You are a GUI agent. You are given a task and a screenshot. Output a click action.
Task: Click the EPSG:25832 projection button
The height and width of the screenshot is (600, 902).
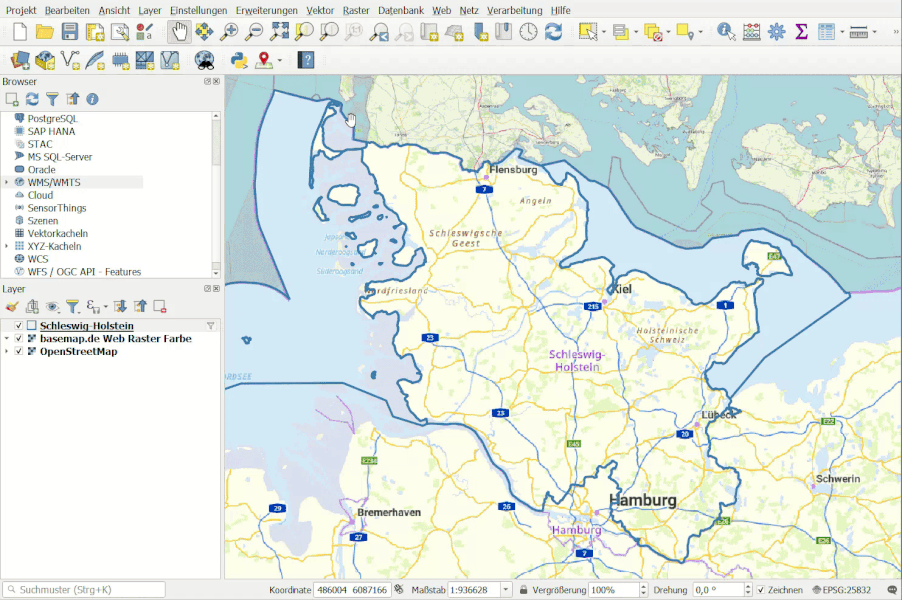coord(842,590)
